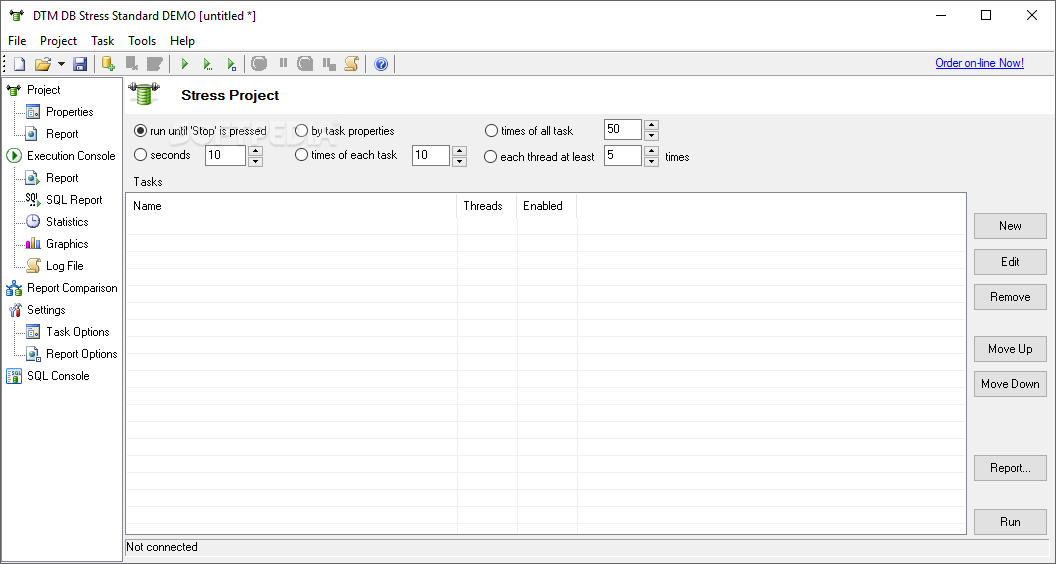This screenshot has height=564, width=1056.
Task: Sort tasks by Threads column header
Action: tap(487, 206)
